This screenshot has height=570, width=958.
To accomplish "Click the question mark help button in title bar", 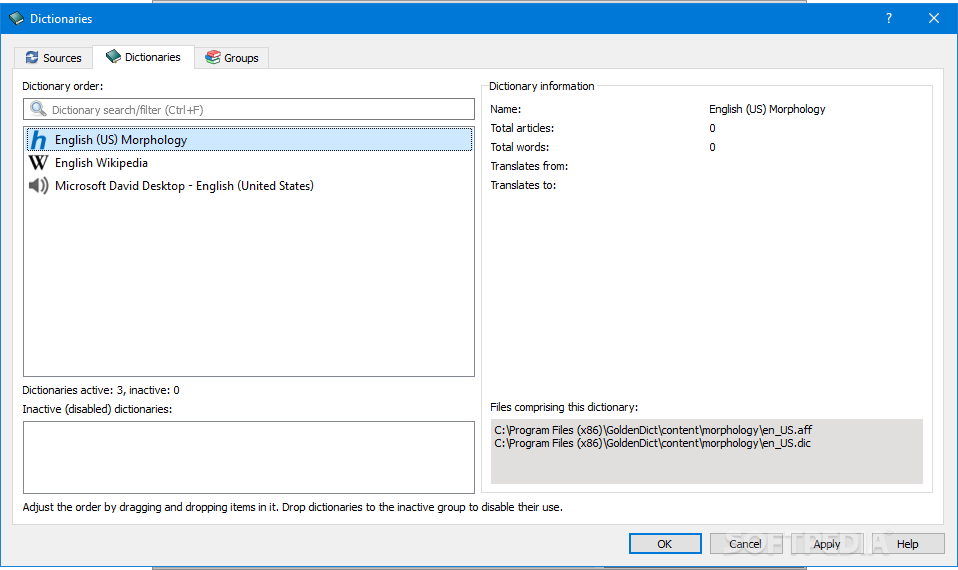I will 889,18.
